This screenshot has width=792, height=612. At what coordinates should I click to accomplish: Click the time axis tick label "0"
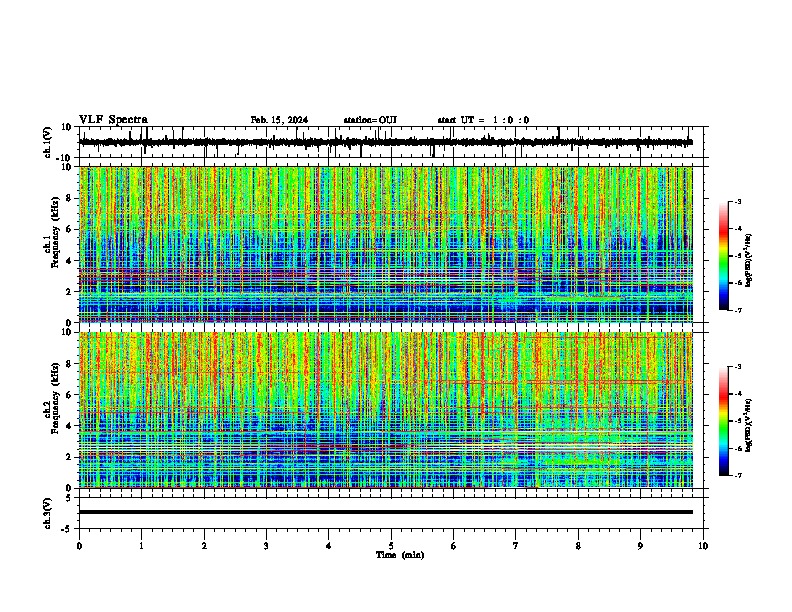point(79,546)
